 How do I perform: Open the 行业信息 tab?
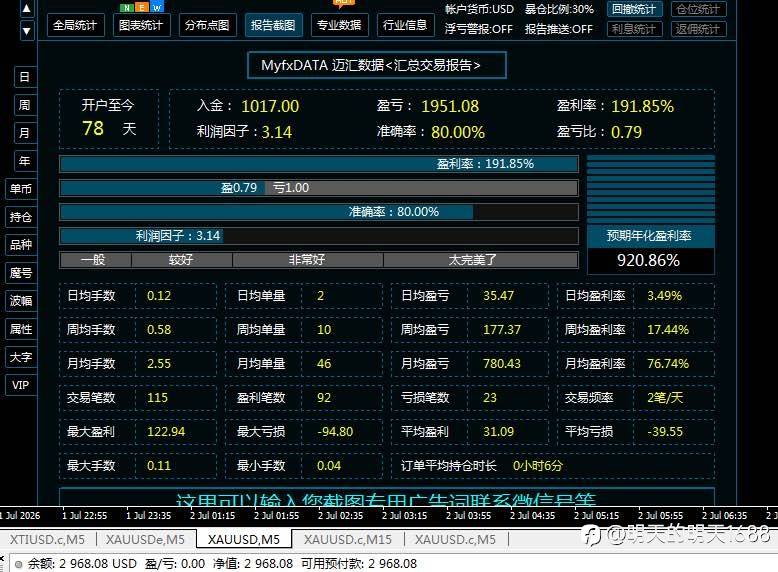click(405, 25)
